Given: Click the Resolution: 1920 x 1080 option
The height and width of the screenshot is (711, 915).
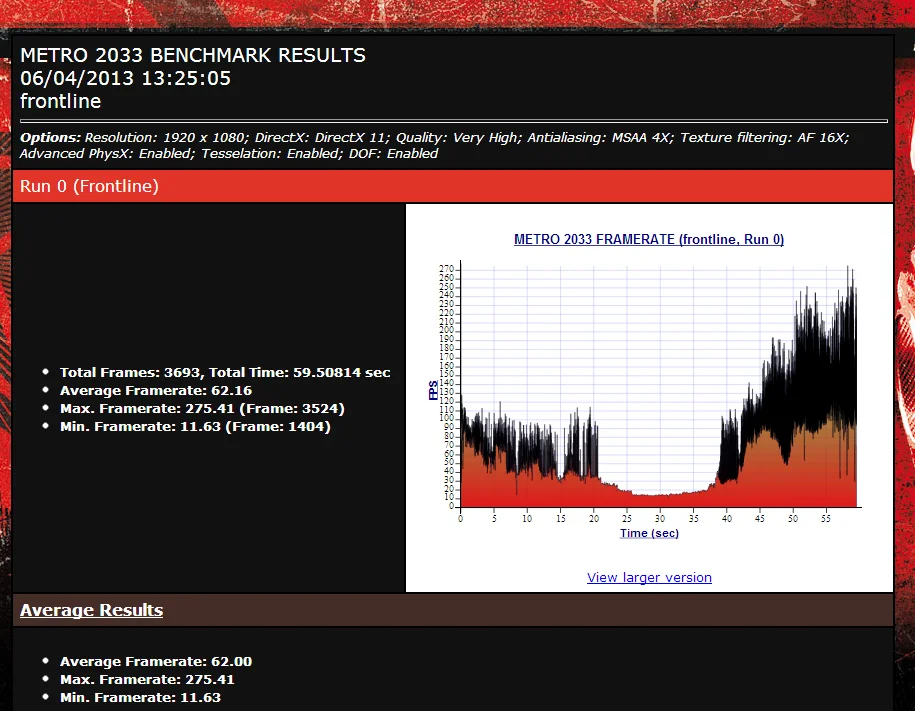Looking at the screenshot, I should [166, 138].
